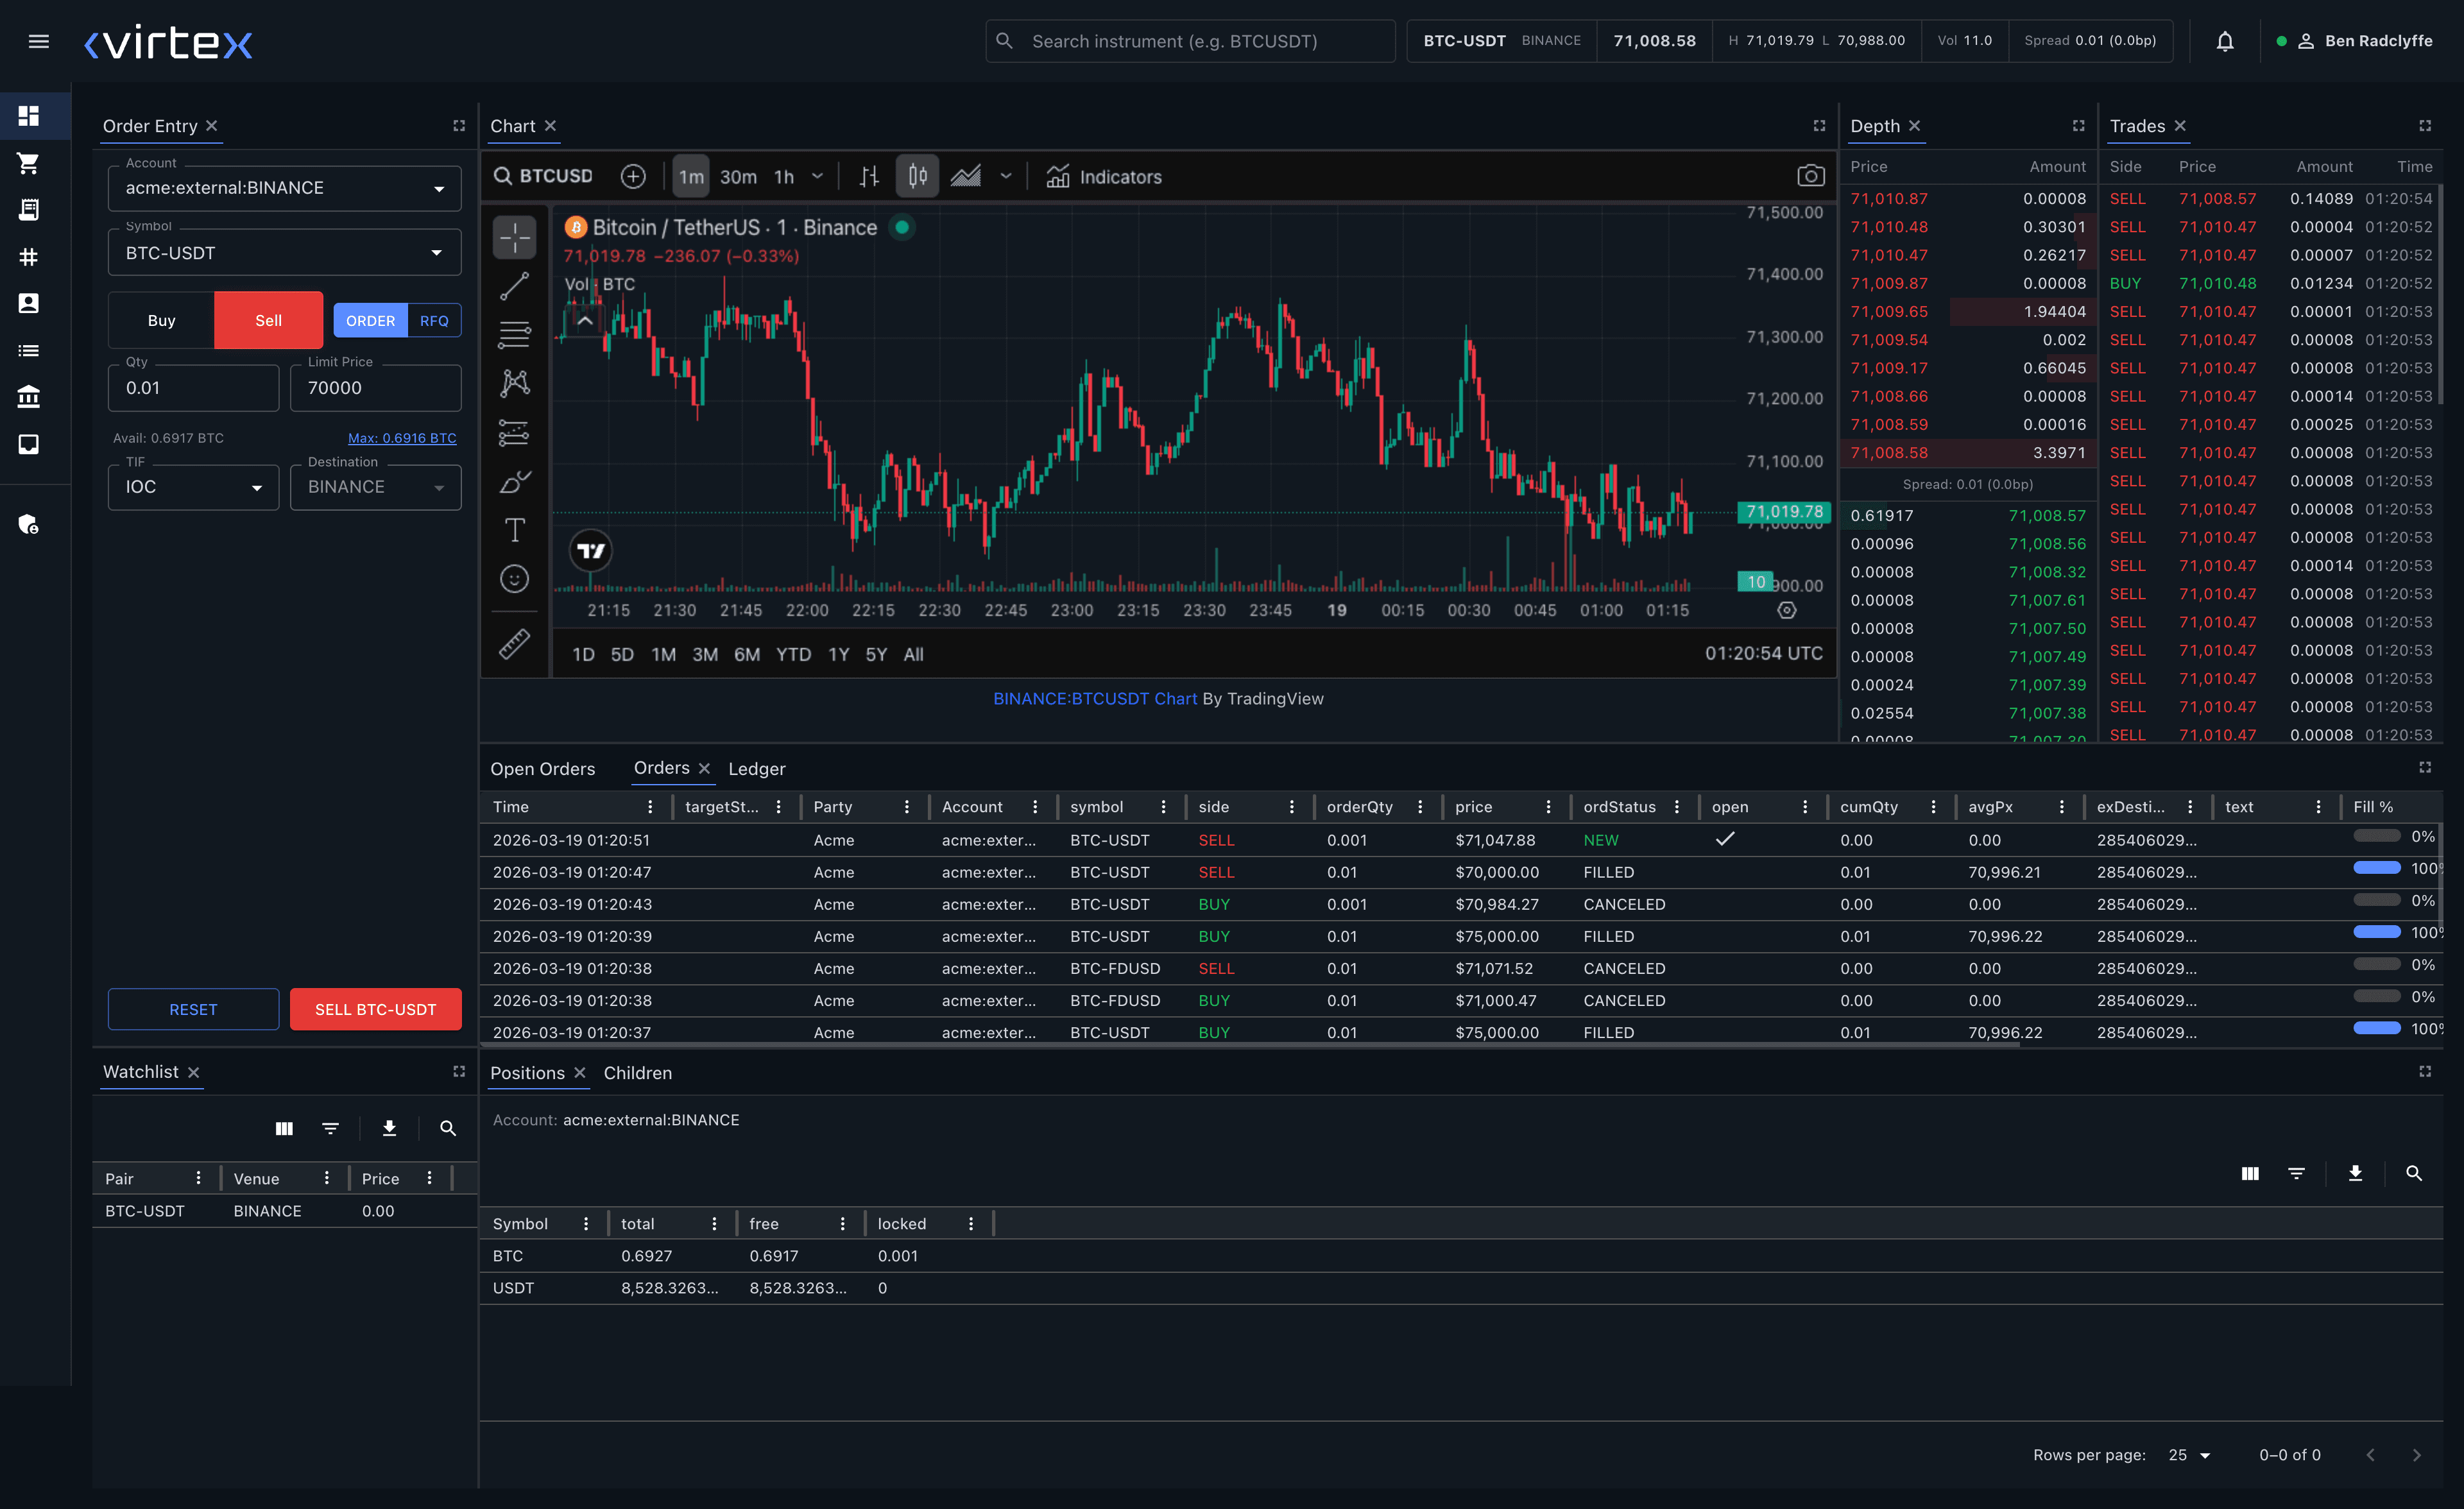Click the SELL BTC-USDT button
This screenshot has height=1509, width=2464.
pos(375,1009)
